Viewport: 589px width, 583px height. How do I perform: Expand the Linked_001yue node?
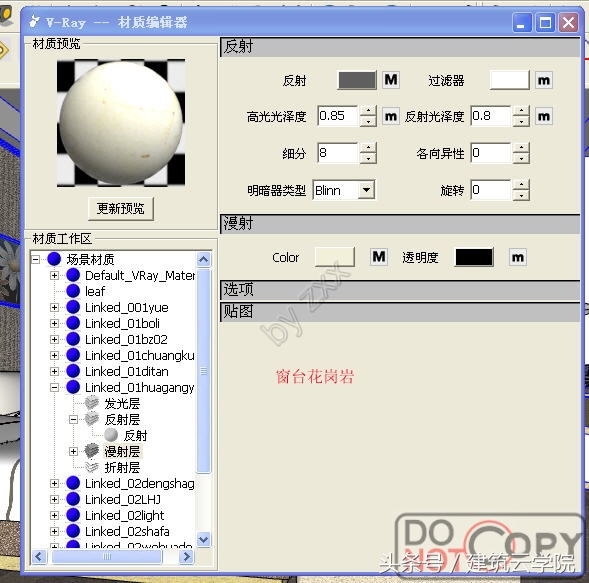[x=54, y=307]
